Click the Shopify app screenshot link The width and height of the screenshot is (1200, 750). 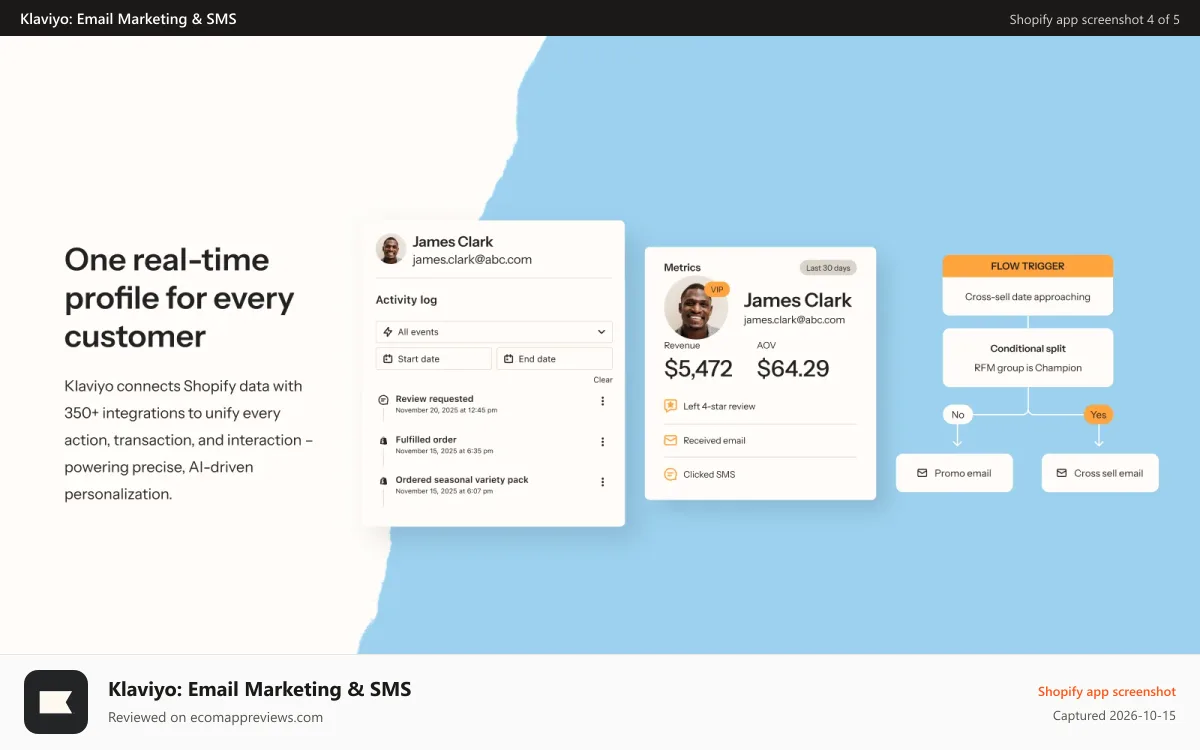tap(1107, 692)
